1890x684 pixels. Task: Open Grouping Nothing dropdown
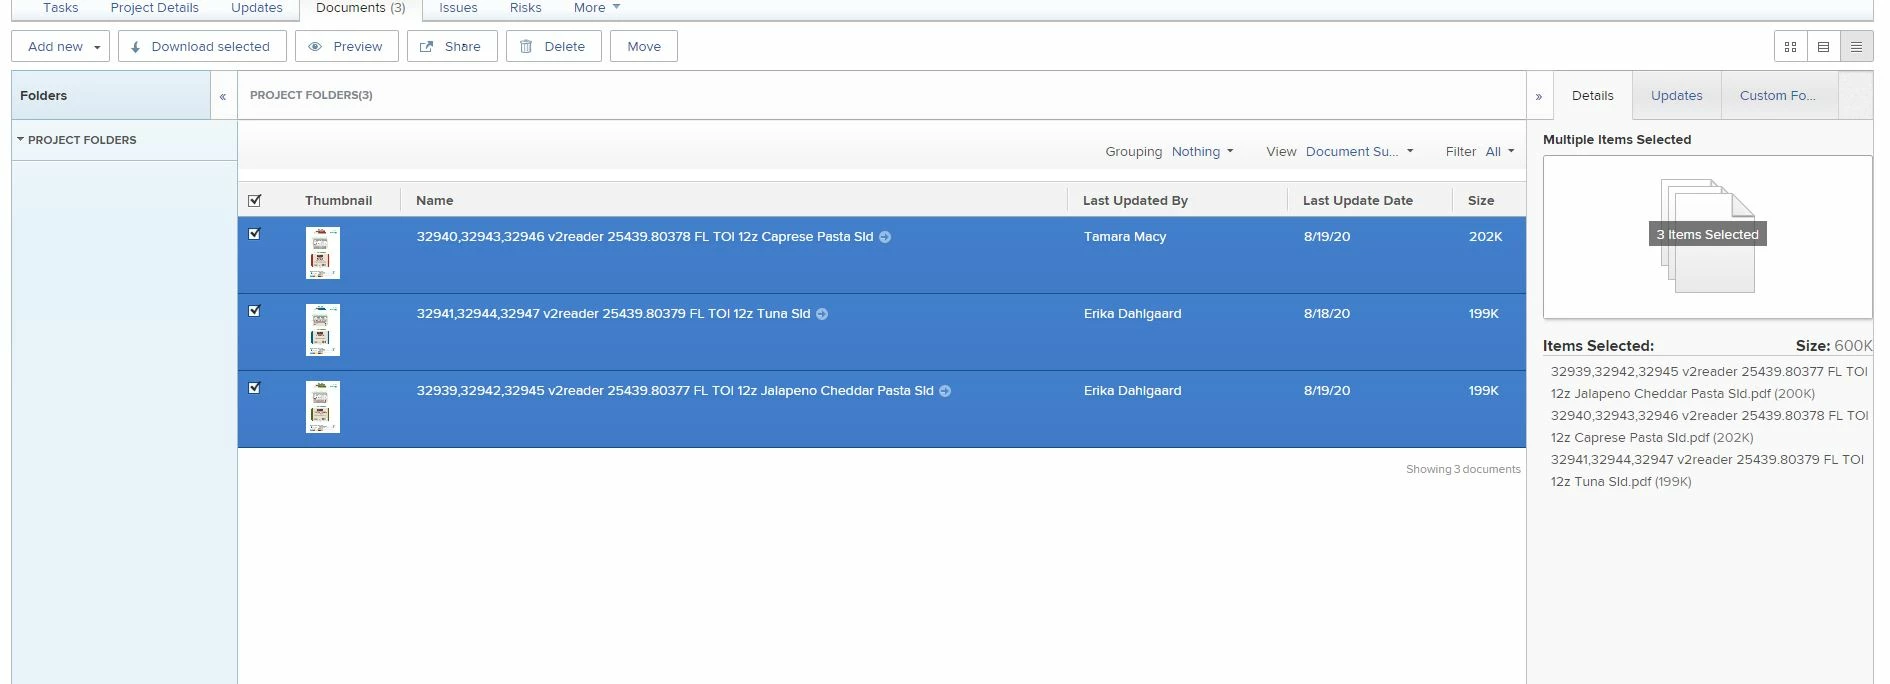pyautogui.click(x=1203, y=152)
